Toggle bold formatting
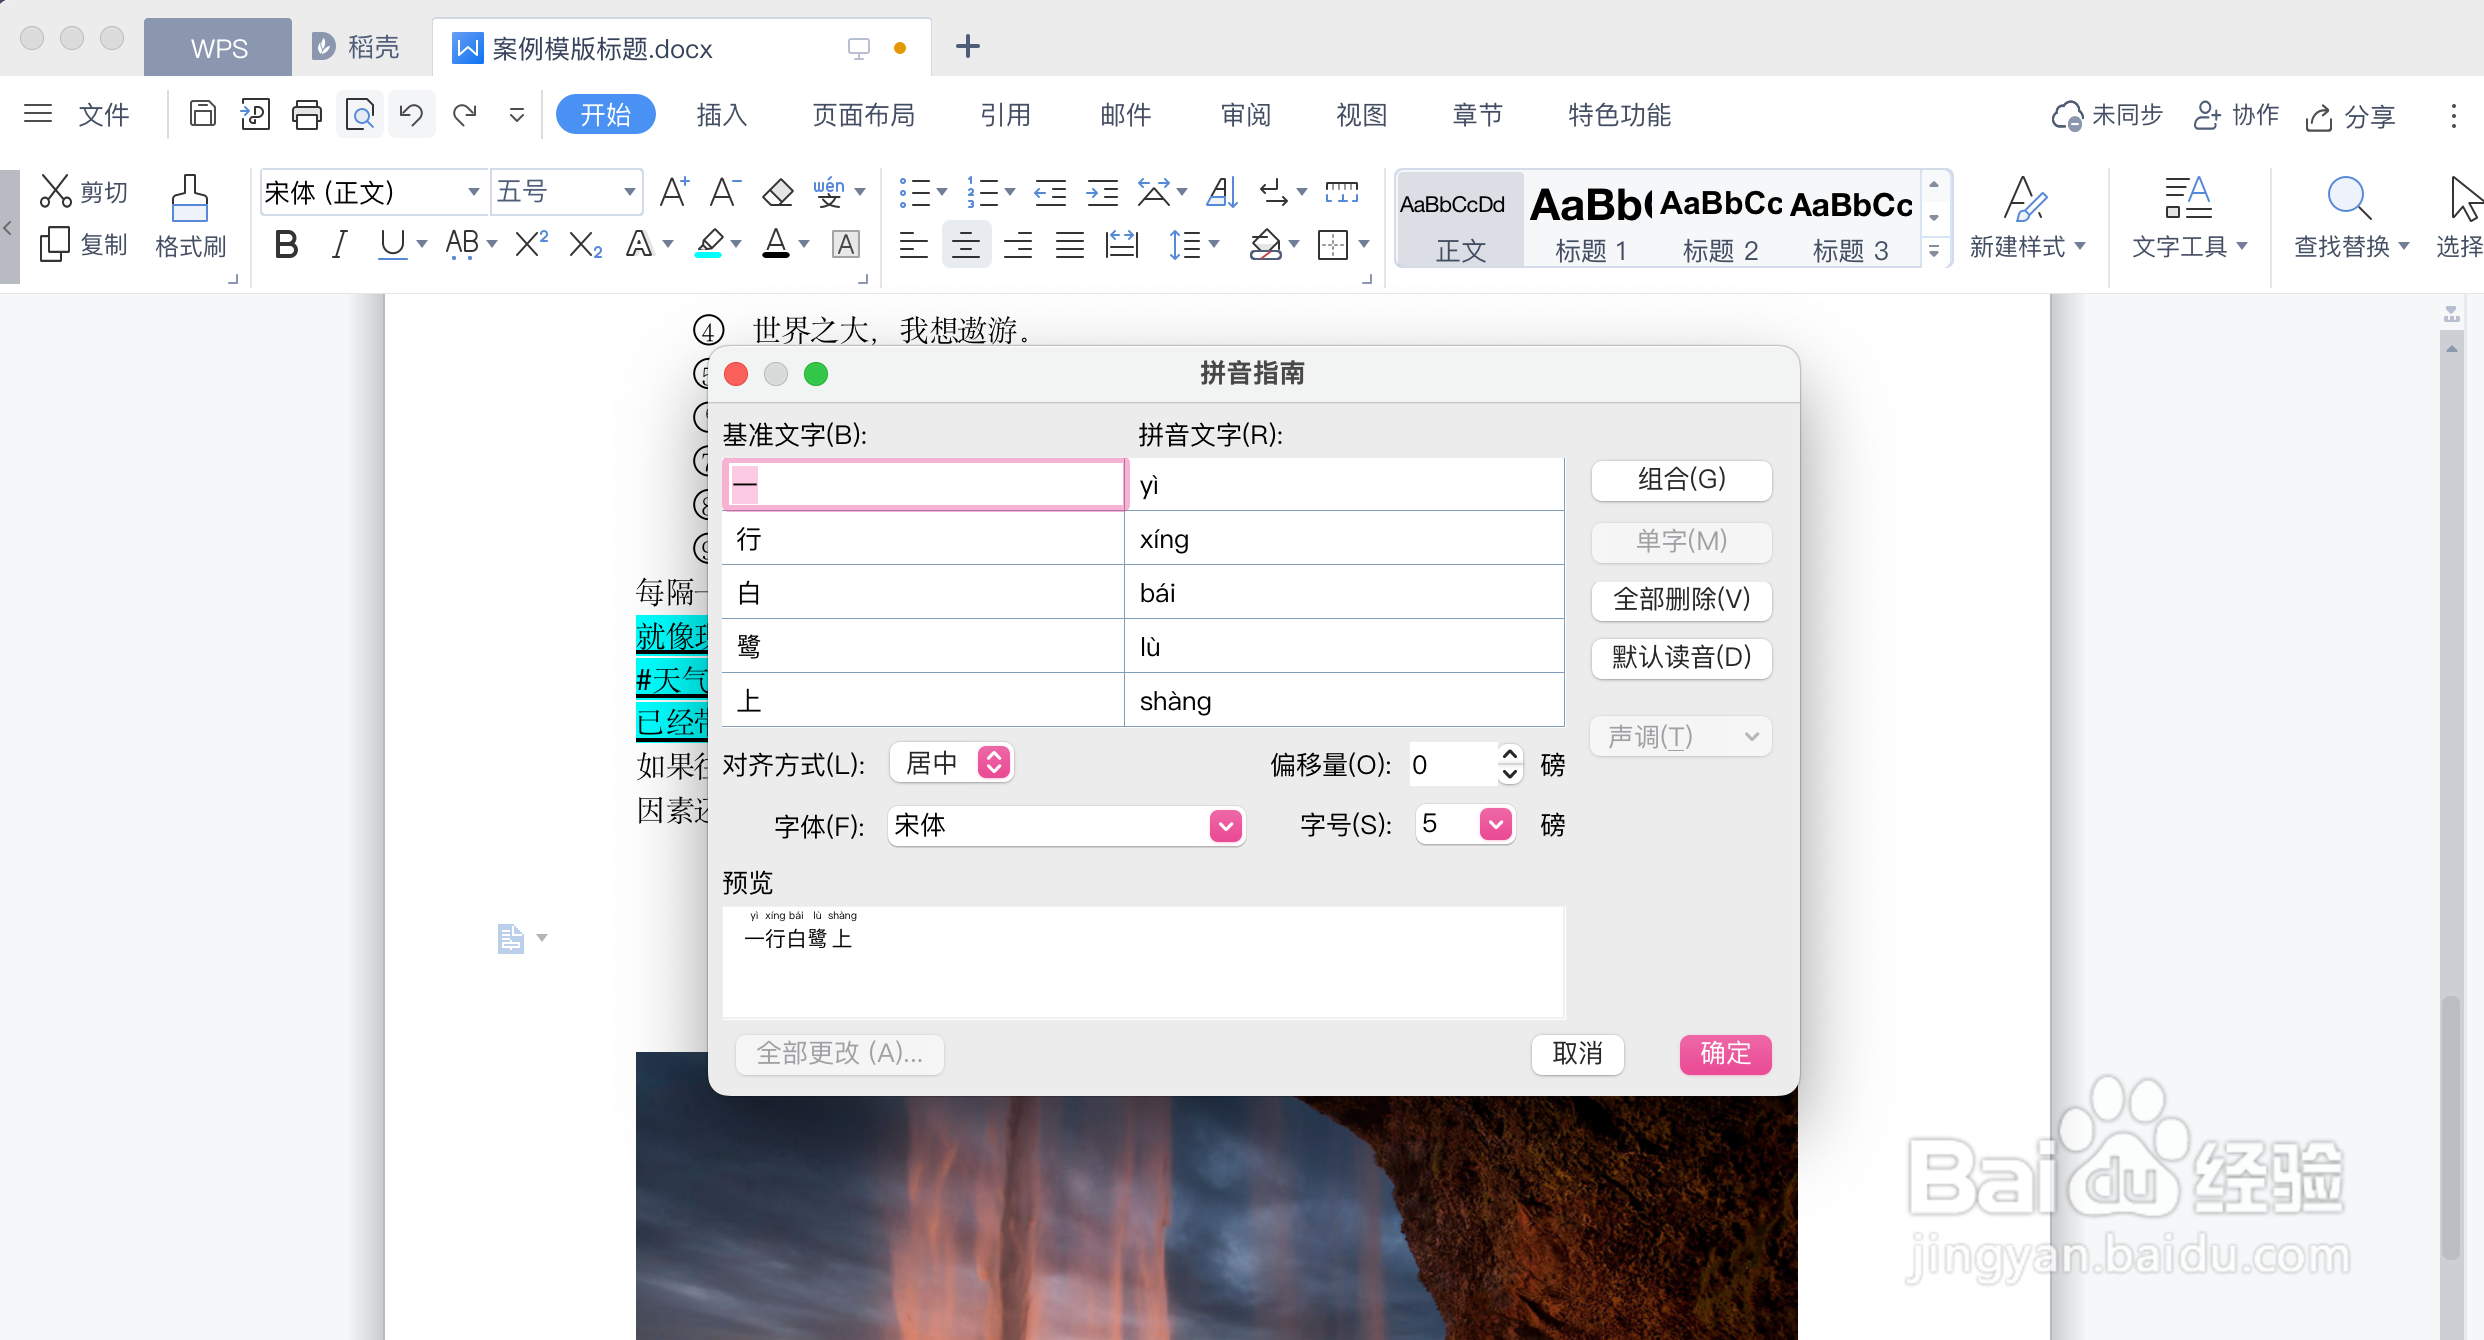The image size is (2484, 1340). tap(286, 243)
